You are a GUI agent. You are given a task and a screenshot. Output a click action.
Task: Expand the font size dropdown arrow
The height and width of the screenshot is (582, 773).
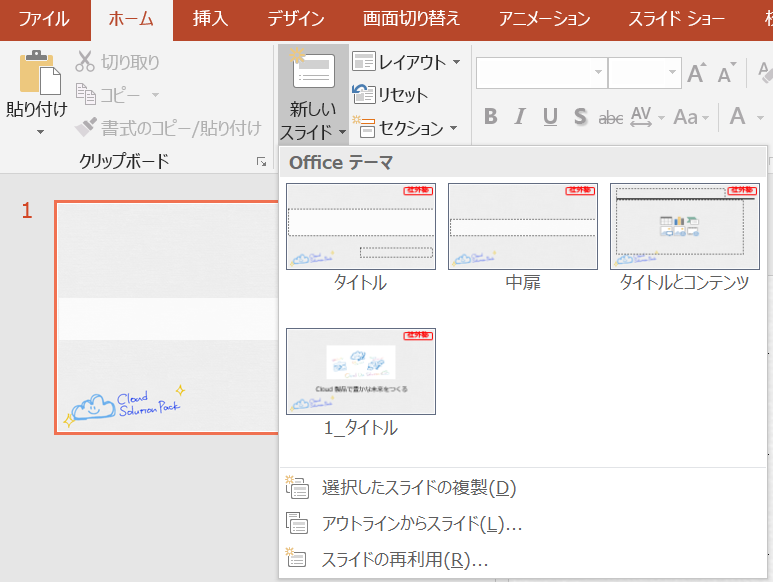click(672, 73)
